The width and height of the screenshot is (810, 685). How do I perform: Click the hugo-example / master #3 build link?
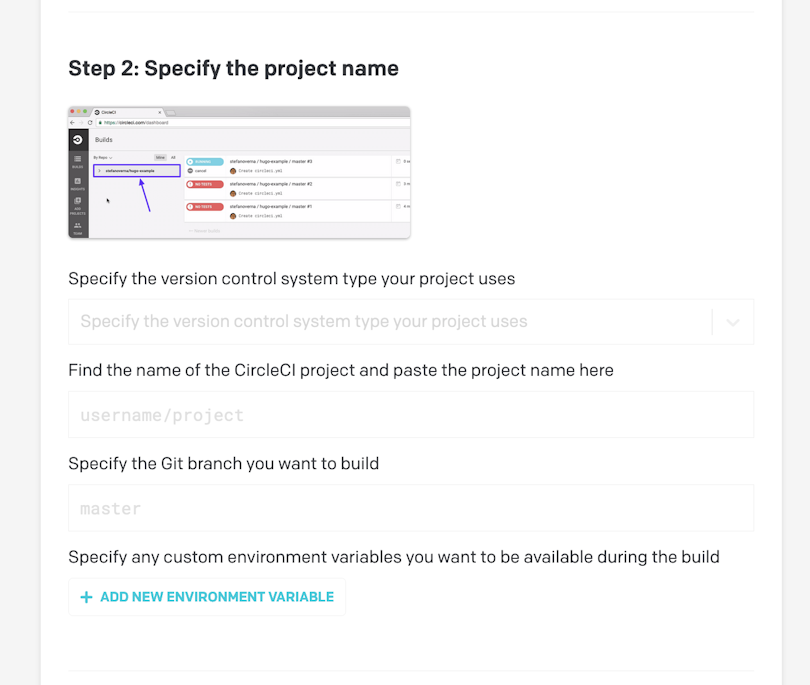pos(271,161)
